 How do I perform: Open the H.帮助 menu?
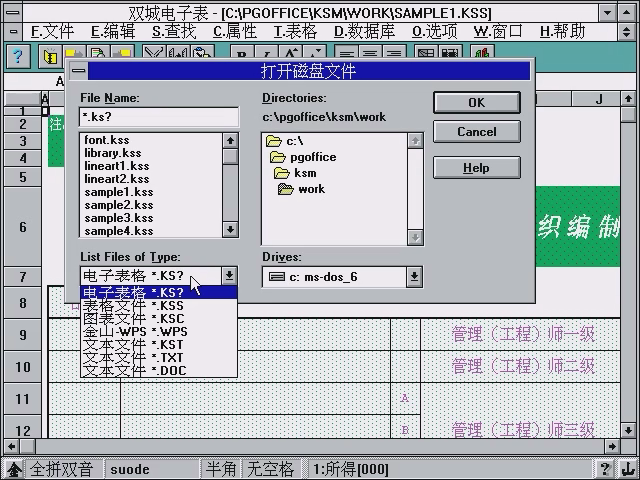click(x=562, y=31)
